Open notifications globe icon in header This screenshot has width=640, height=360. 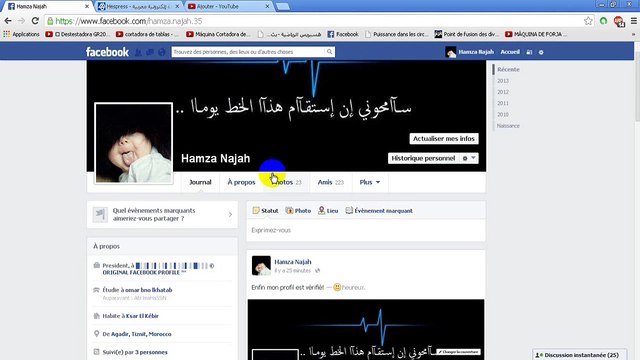162,52
